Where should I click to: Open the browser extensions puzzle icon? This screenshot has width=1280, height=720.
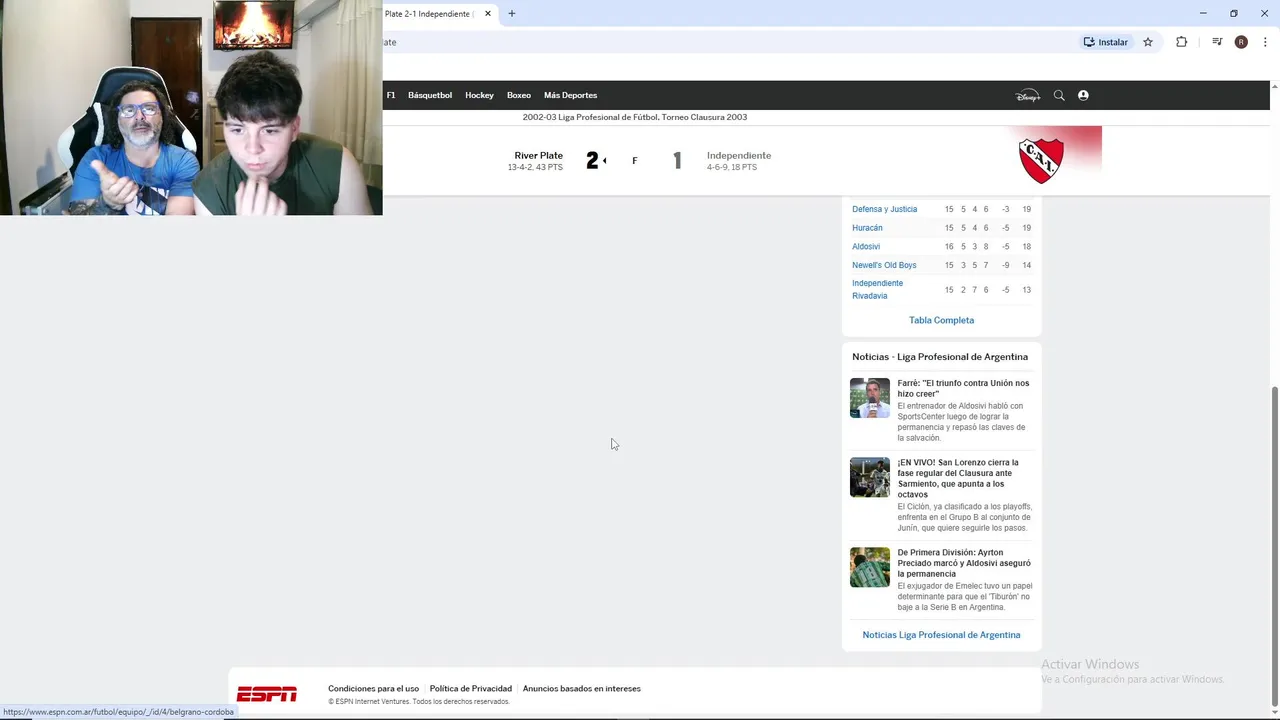[1181, 42]
